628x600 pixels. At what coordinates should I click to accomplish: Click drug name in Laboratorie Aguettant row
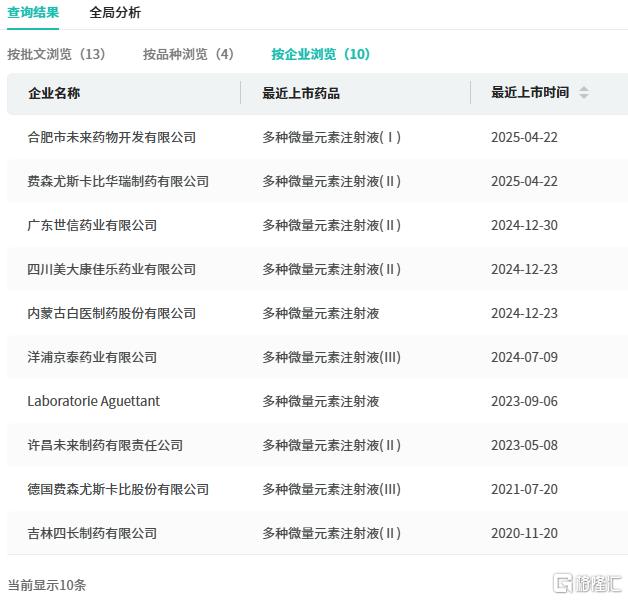click(x=321, y=401)
